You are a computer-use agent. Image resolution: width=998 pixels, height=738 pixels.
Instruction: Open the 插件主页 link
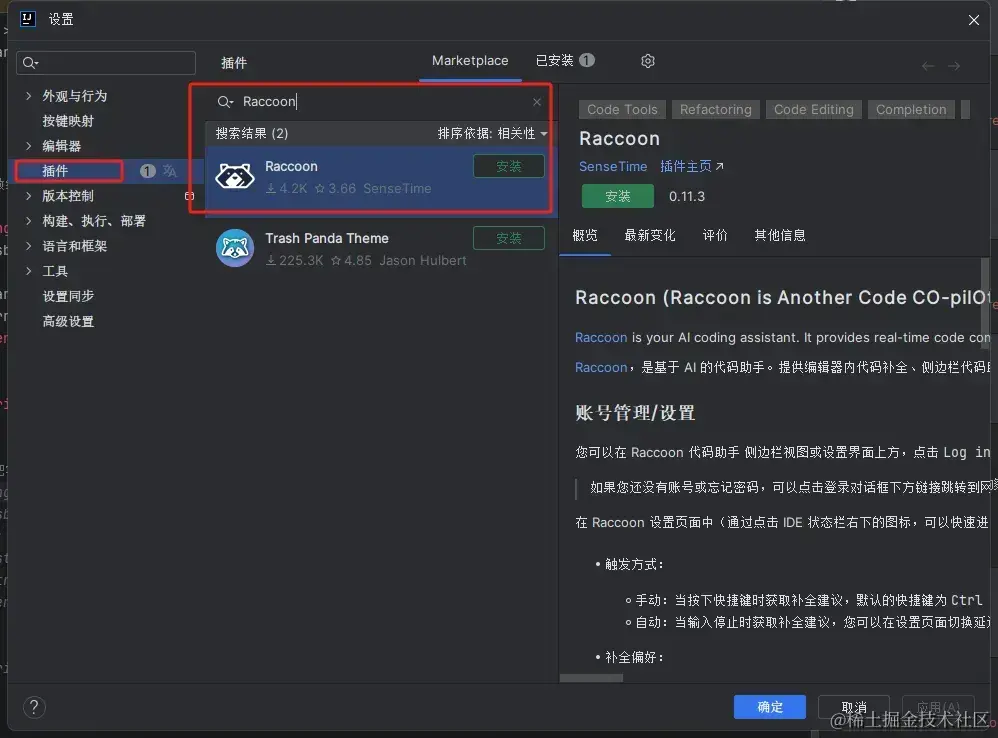coord(691,167)
